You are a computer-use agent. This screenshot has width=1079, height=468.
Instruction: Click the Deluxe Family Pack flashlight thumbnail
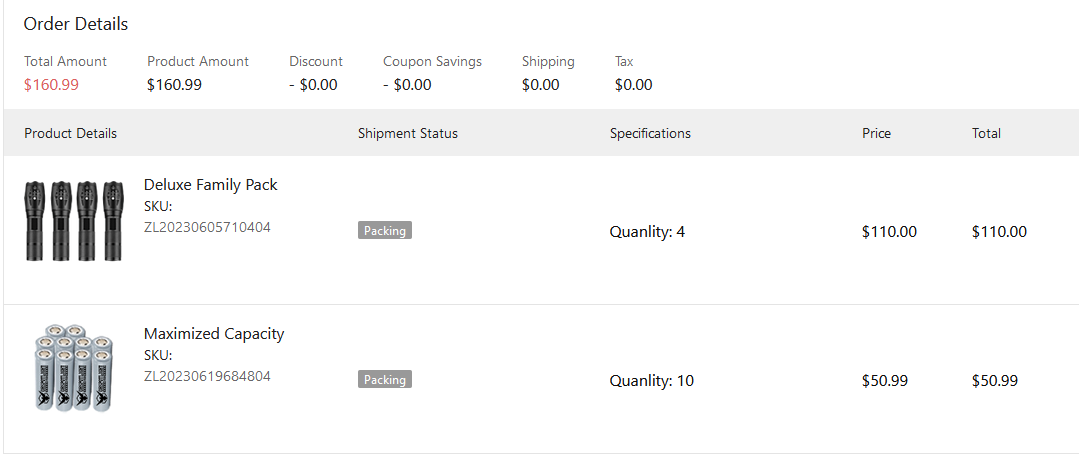point(74,220)
